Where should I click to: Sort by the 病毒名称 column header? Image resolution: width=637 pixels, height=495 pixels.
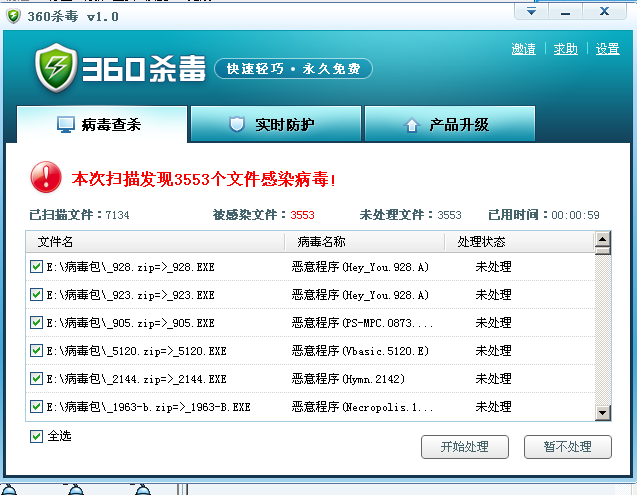365,242
